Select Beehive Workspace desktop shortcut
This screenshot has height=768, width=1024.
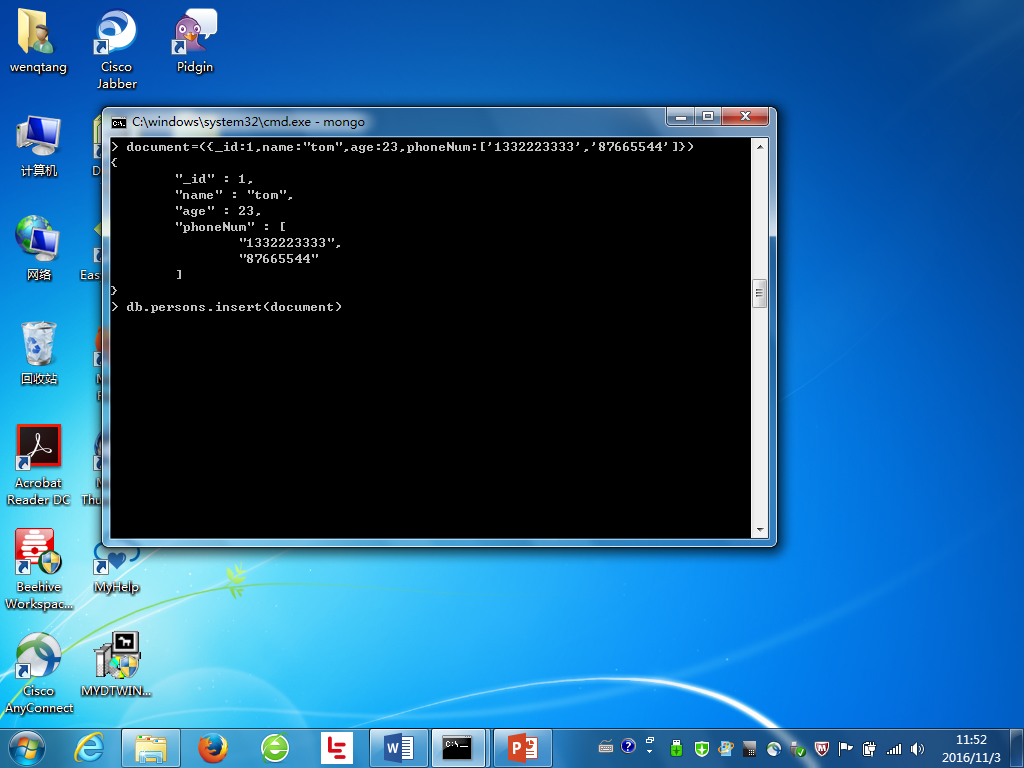point(39,569)
